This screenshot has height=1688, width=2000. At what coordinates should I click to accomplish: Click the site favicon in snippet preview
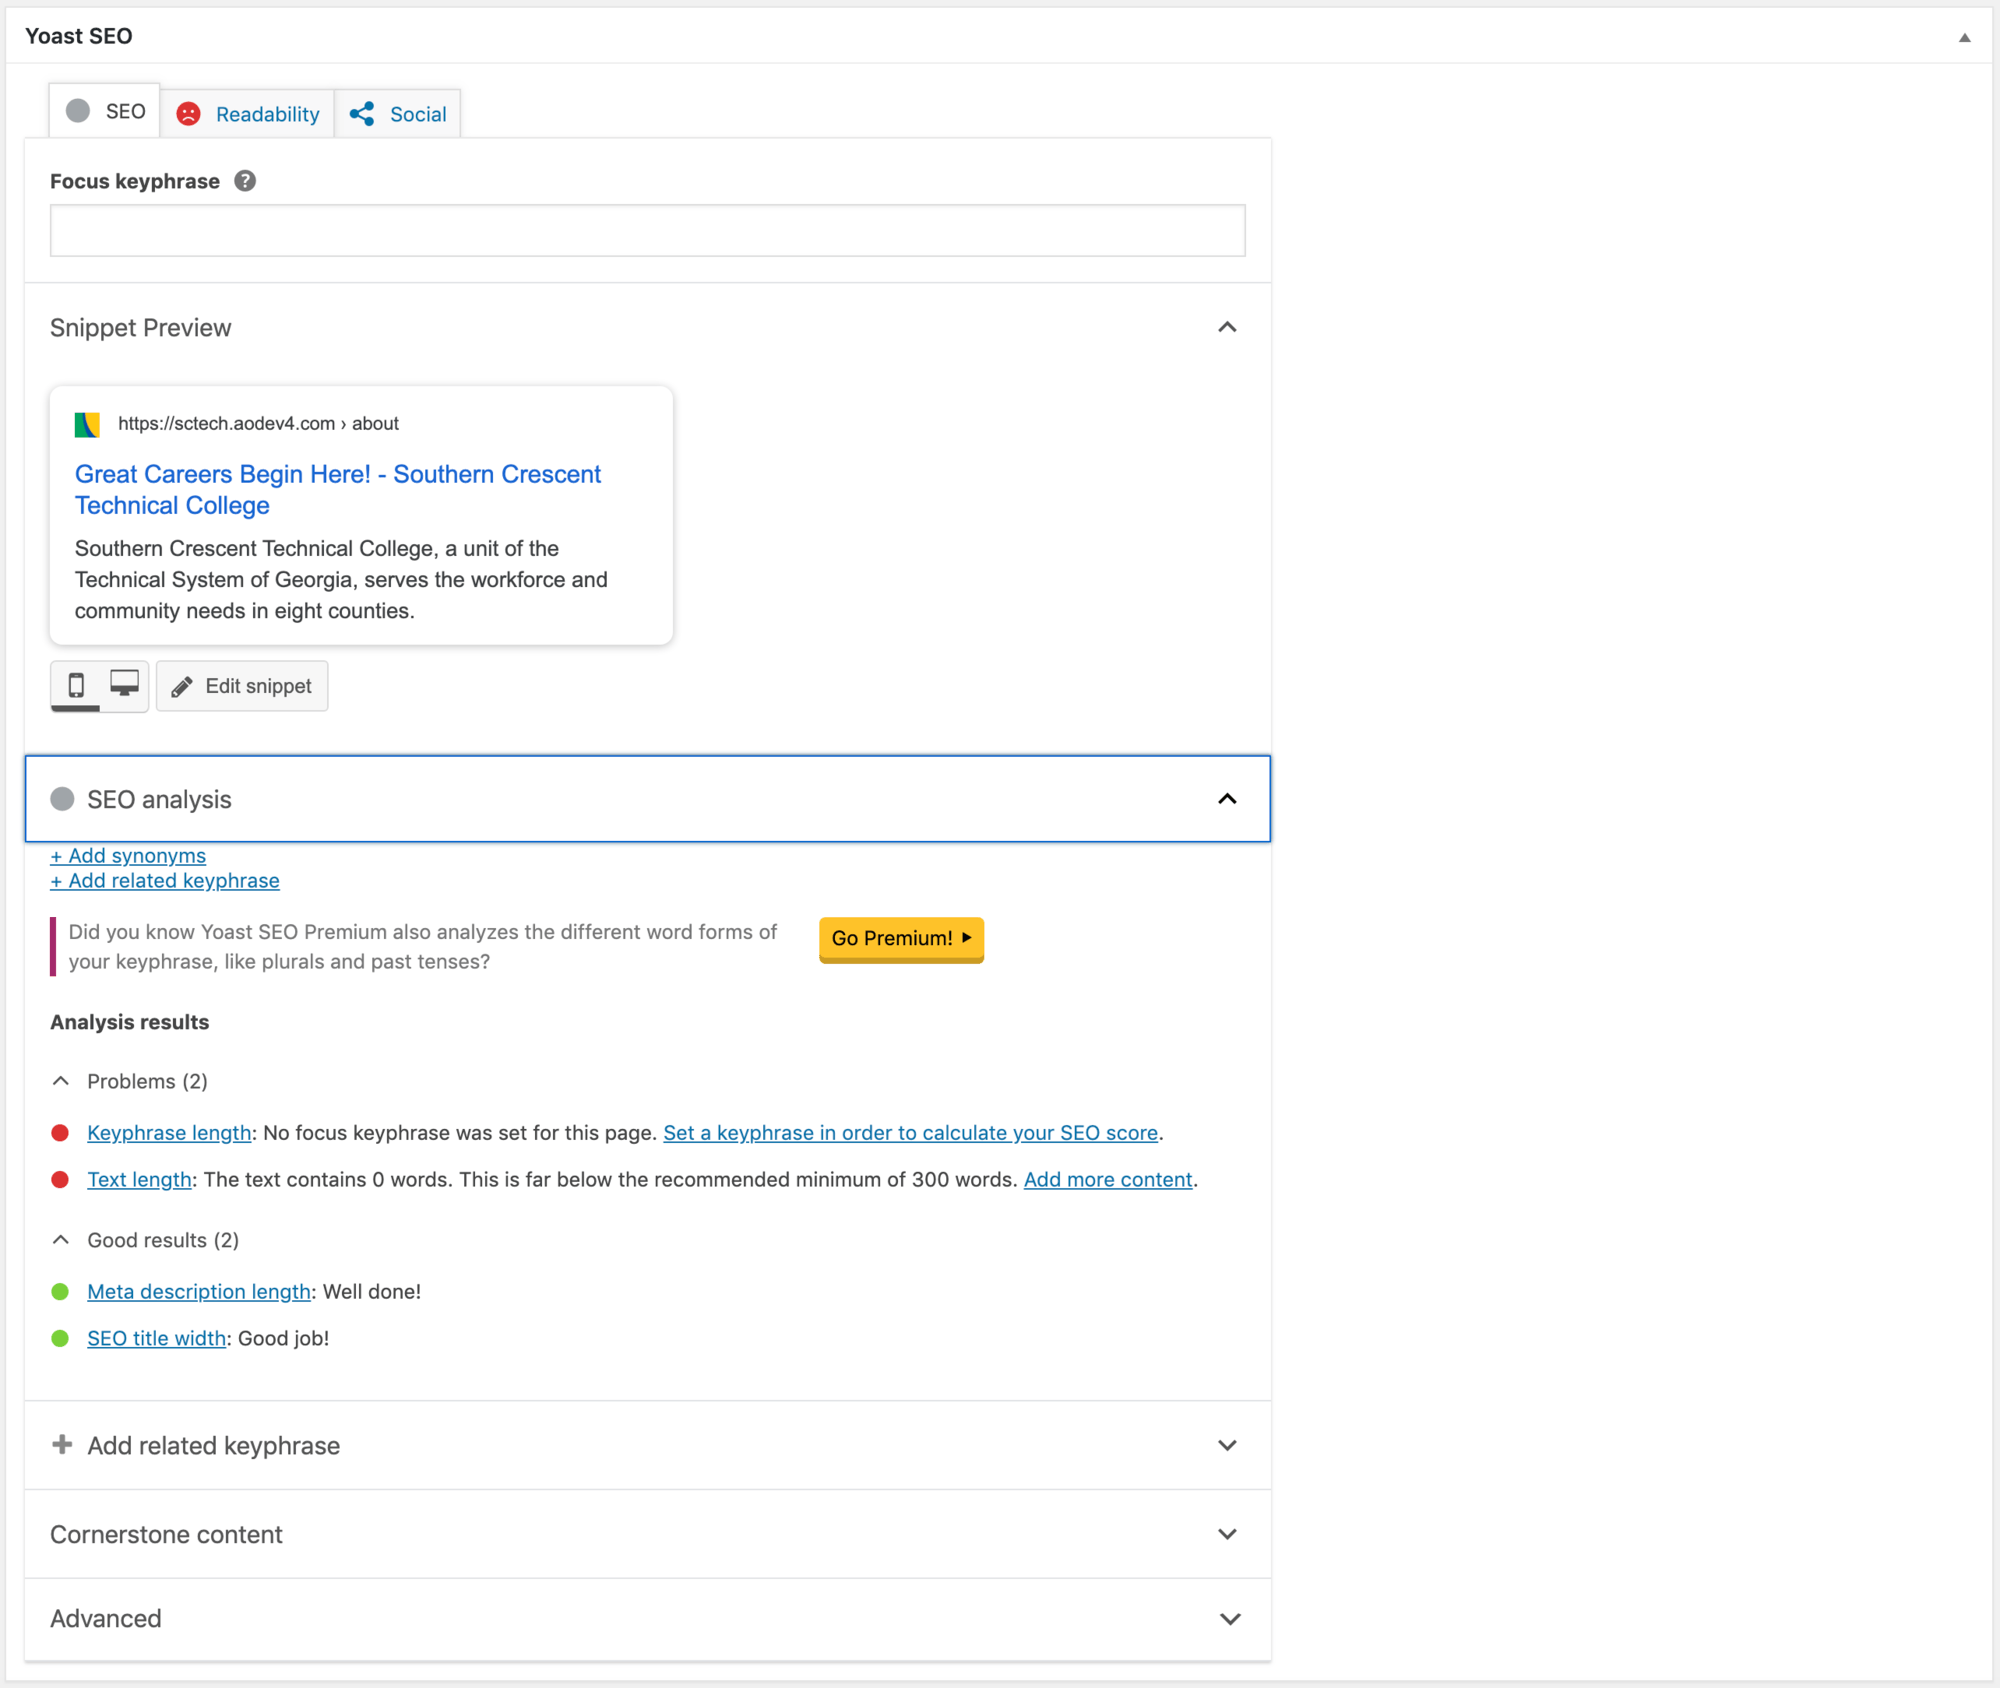click(x=87, y=424)
